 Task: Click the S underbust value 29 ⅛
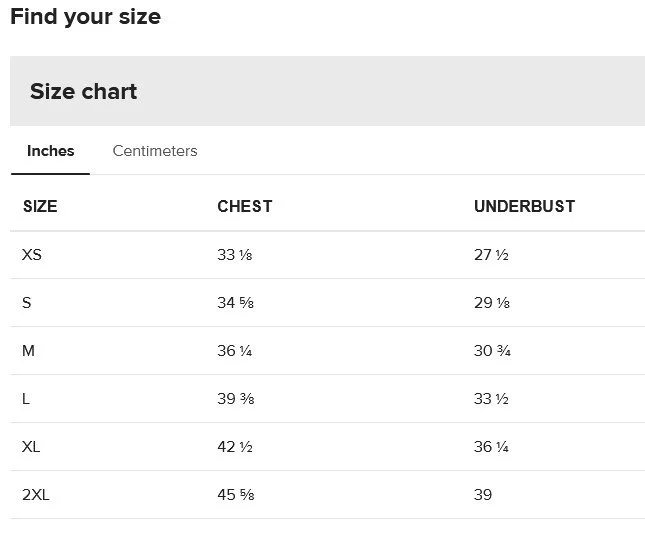pos(491,303)
